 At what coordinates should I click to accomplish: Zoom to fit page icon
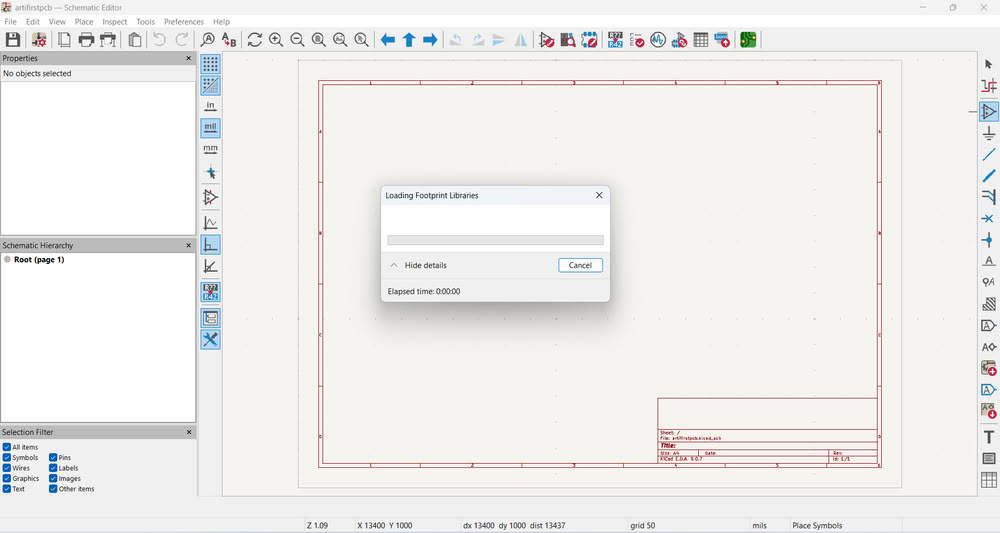pos(319,40)
